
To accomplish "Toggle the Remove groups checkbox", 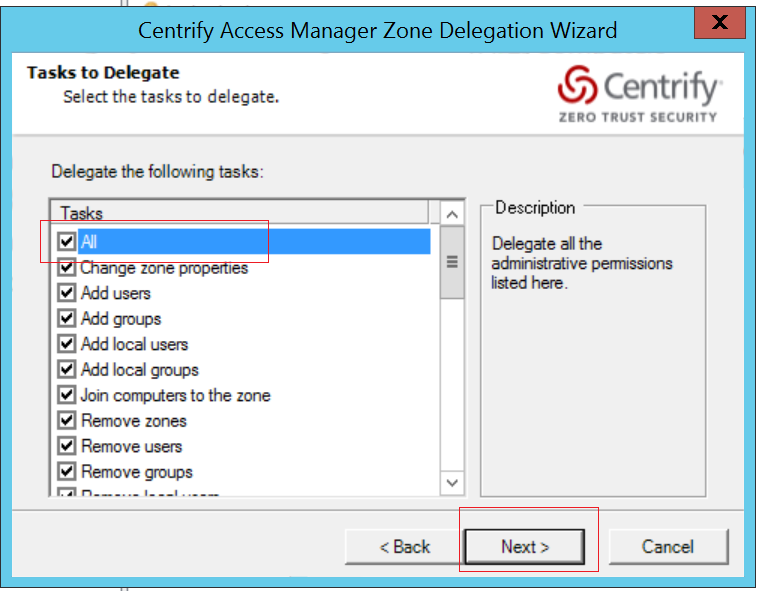I will click(x=67, y=472).
